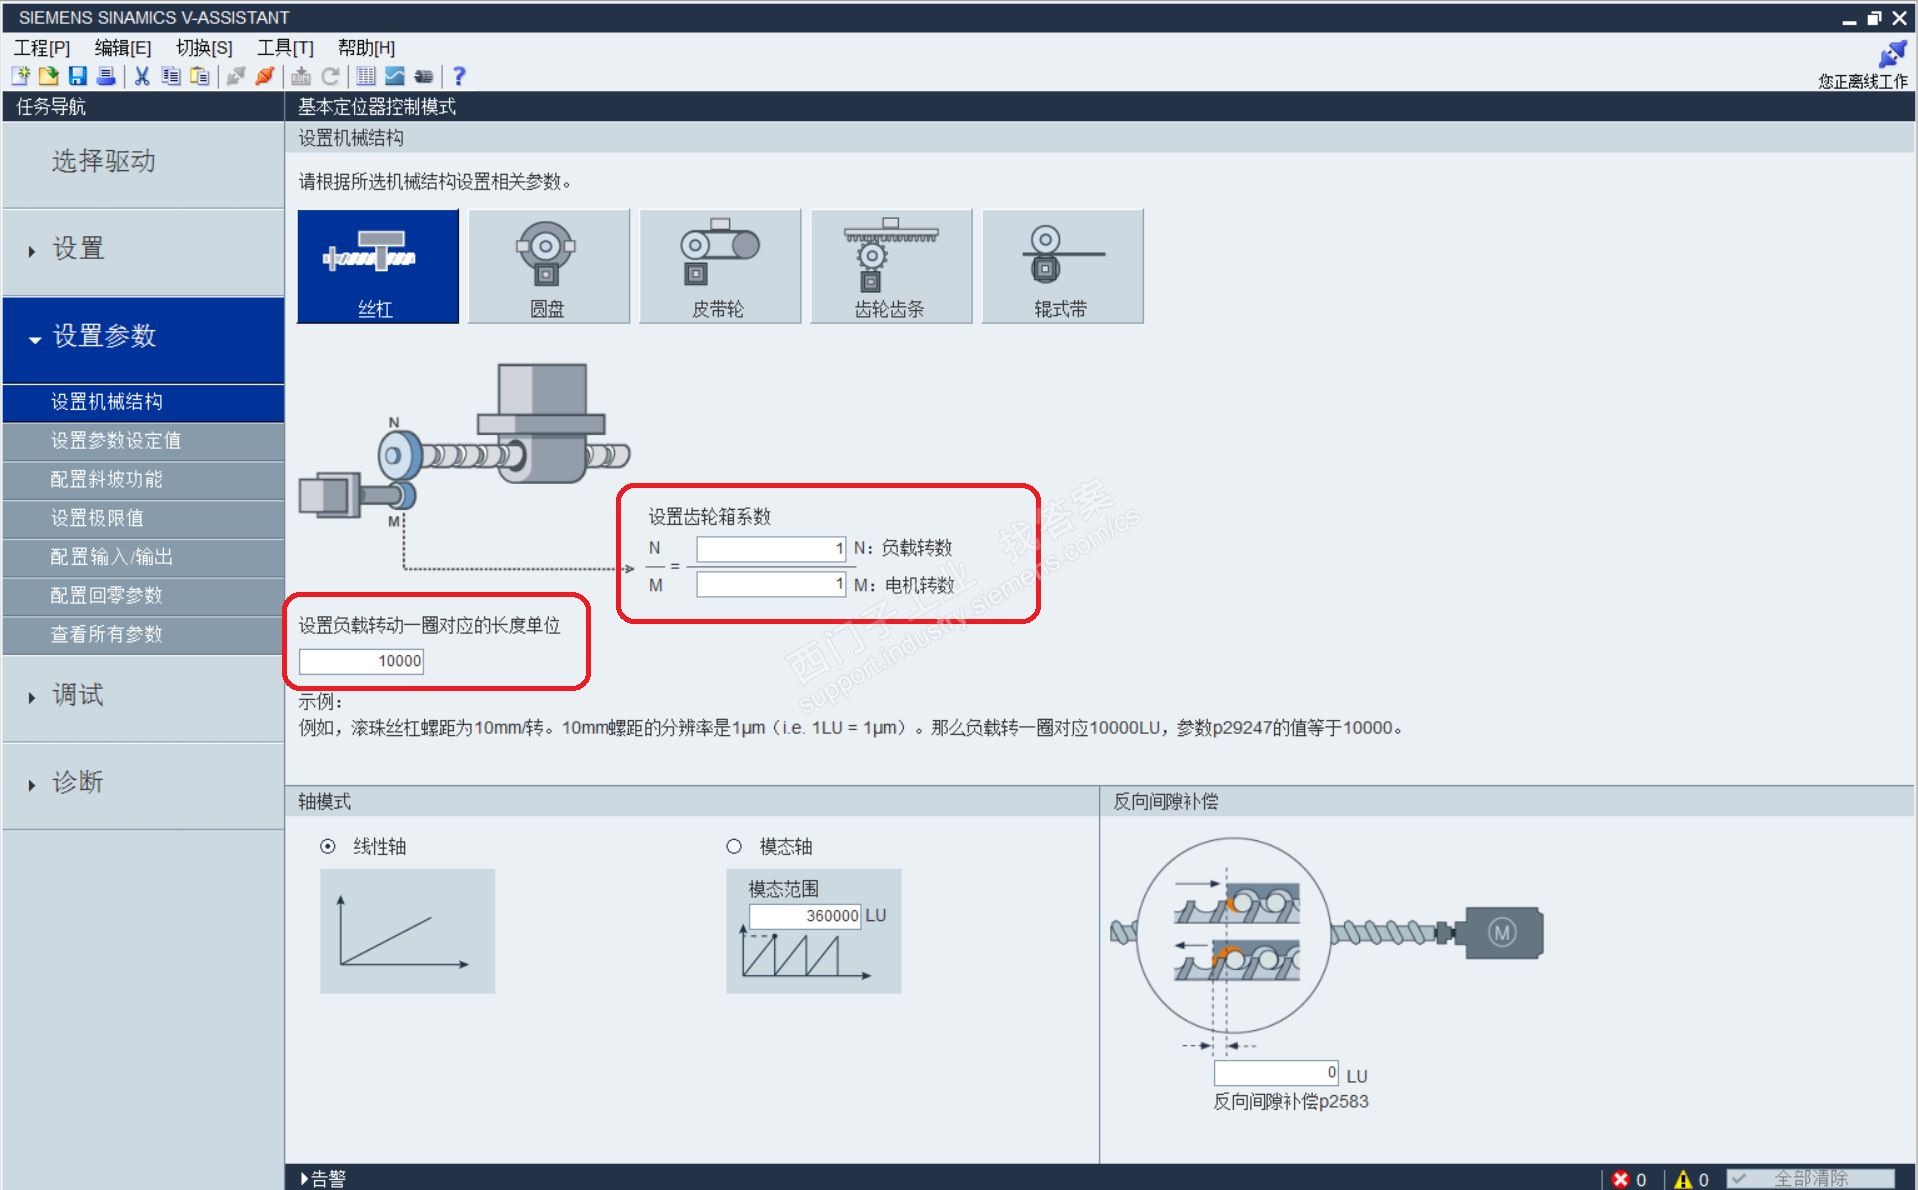Click the Paste clipboard icon
The width and height of the screenshot is (1918, 1190).
pos(200,76)
